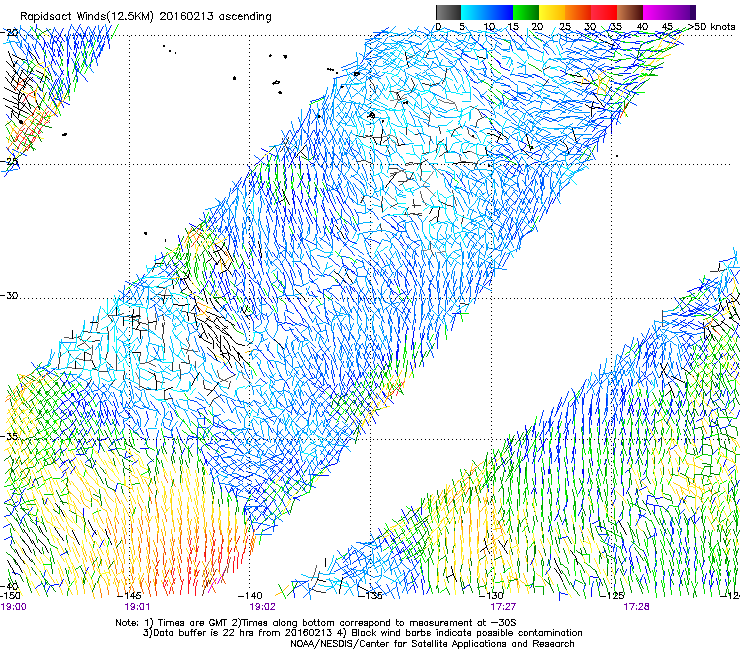Click the "-25" latitude label
The image size is (740, 650).
9,161
